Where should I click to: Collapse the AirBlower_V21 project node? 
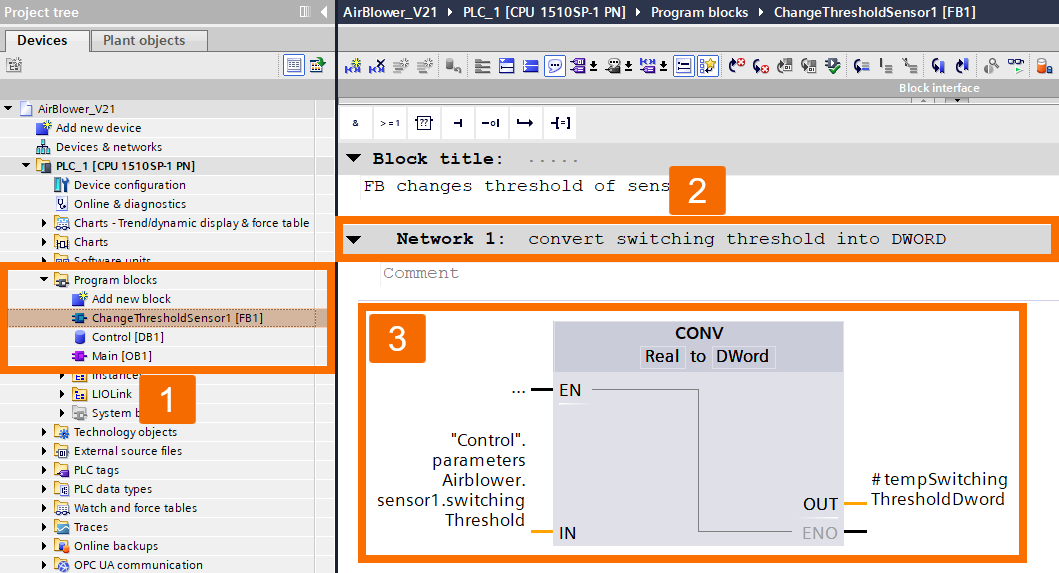point(9,108)
